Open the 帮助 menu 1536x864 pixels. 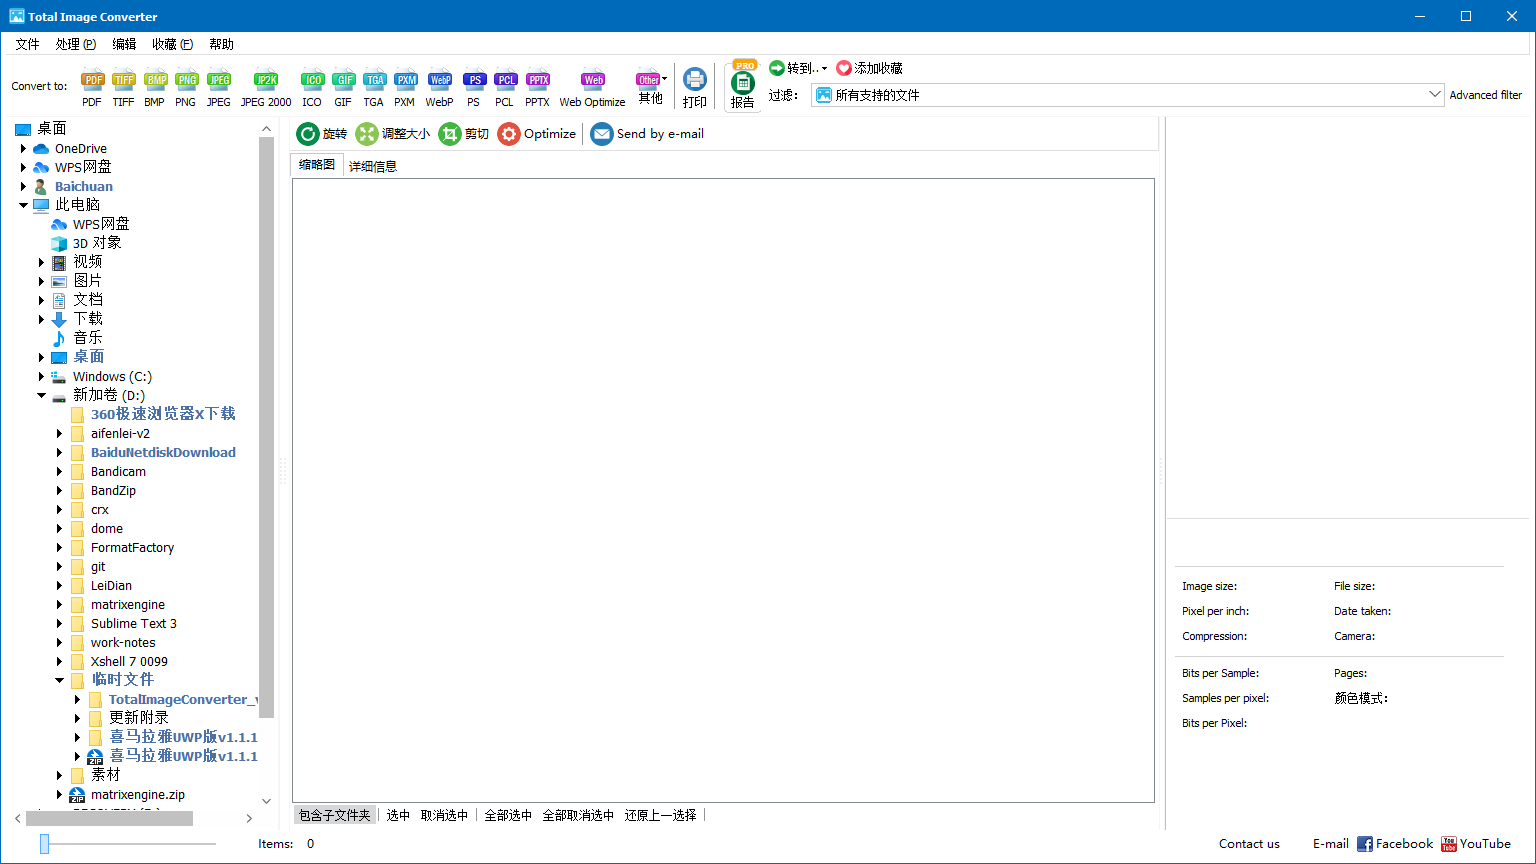[220, 43]
